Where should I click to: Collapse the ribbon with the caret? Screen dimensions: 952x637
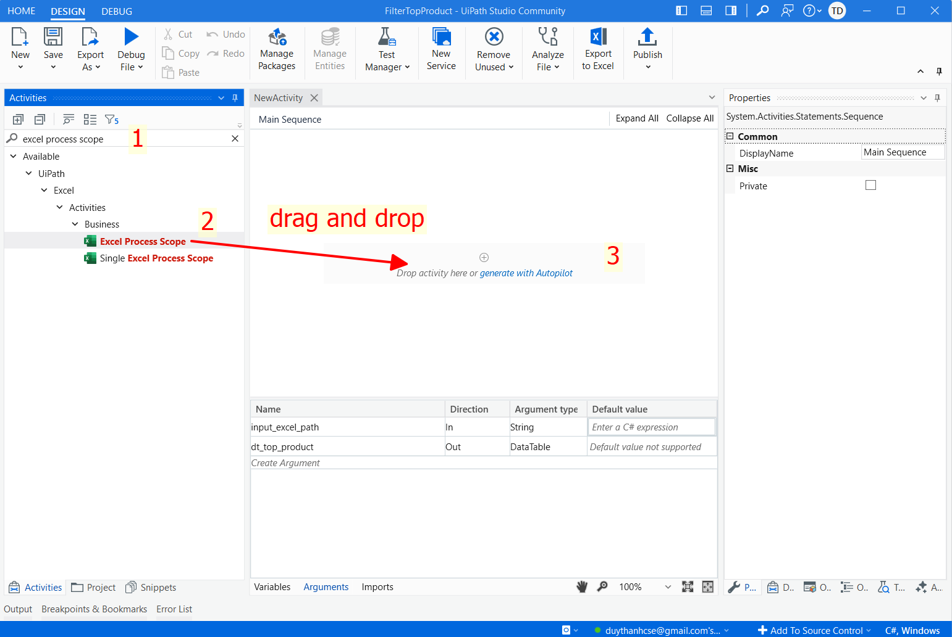920,72
